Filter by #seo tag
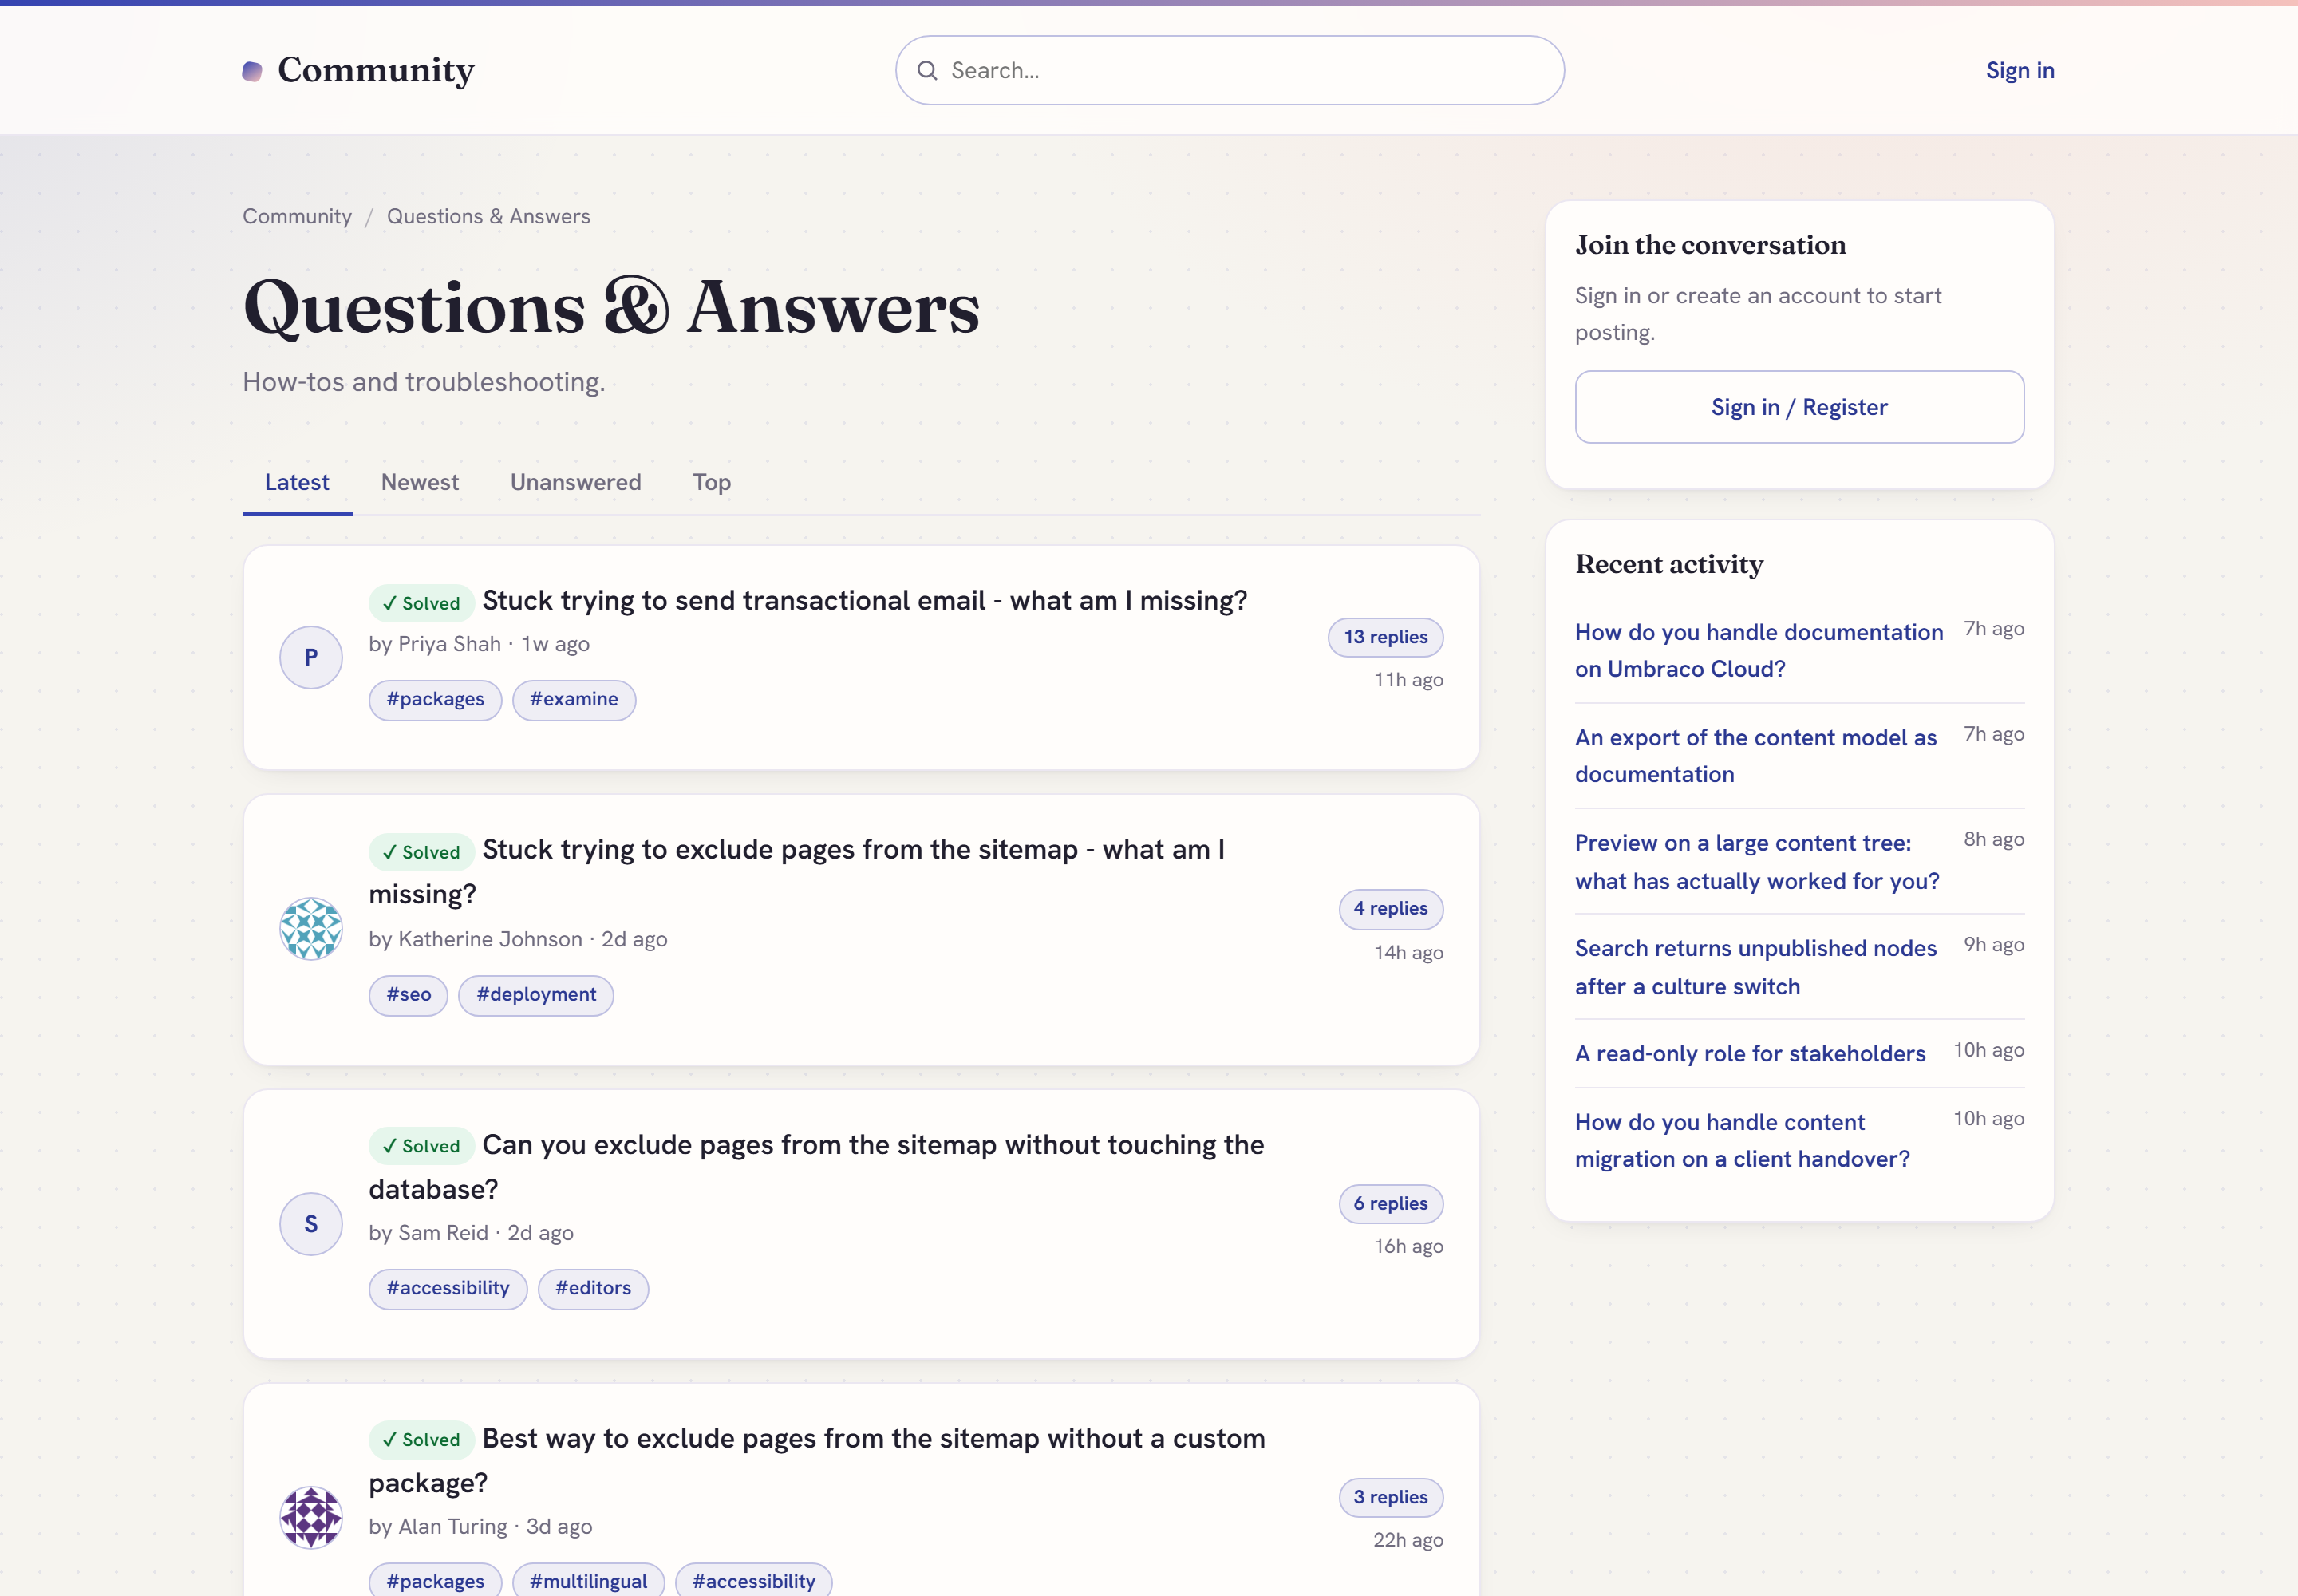This screenshot has width=2298, height=1596. pos(408,995)
